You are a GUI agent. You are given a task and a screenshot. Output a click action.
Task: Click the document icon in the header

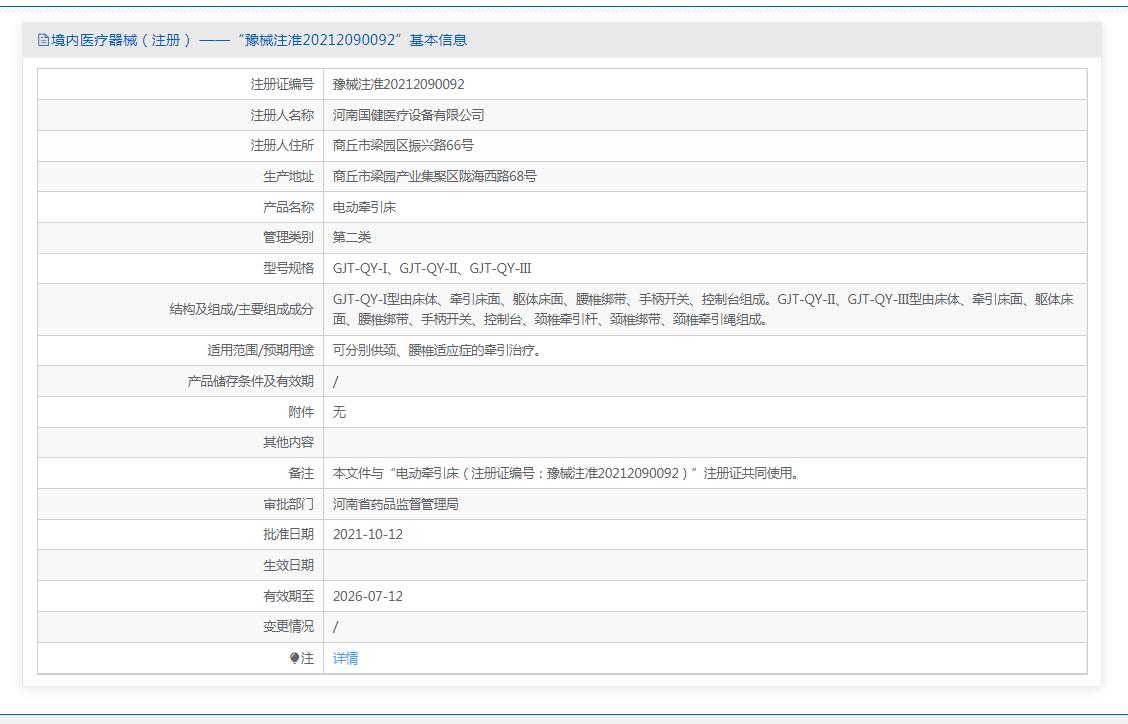[43, 40]
